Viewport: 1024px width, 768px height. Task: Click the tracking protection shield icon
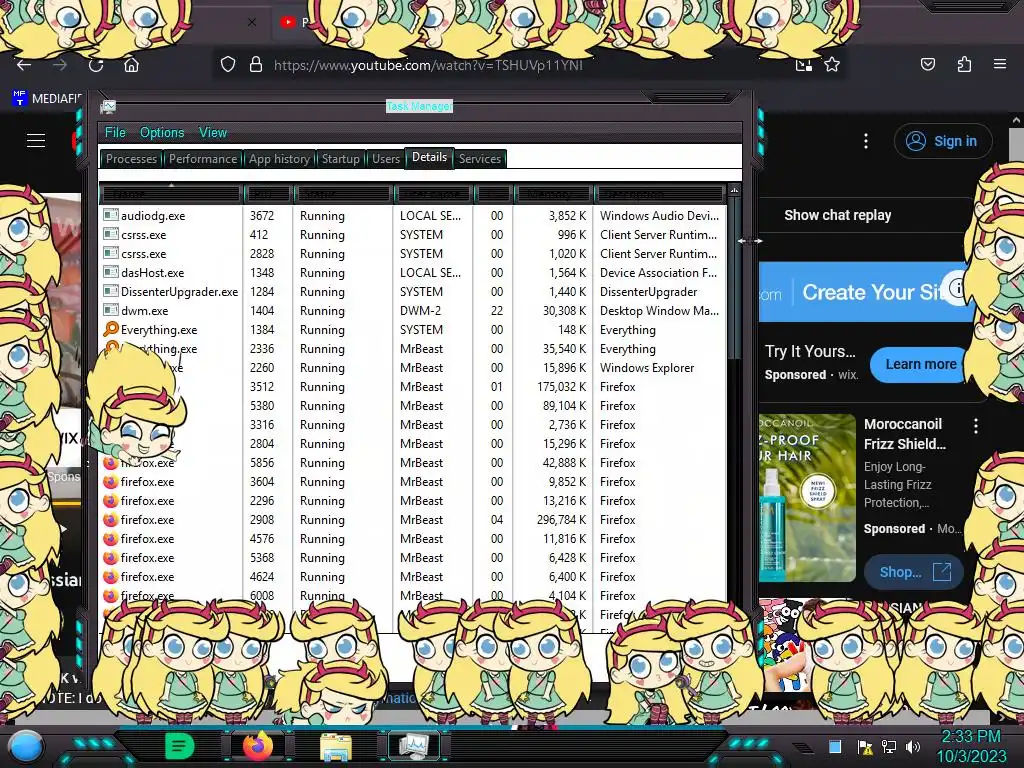227,65
